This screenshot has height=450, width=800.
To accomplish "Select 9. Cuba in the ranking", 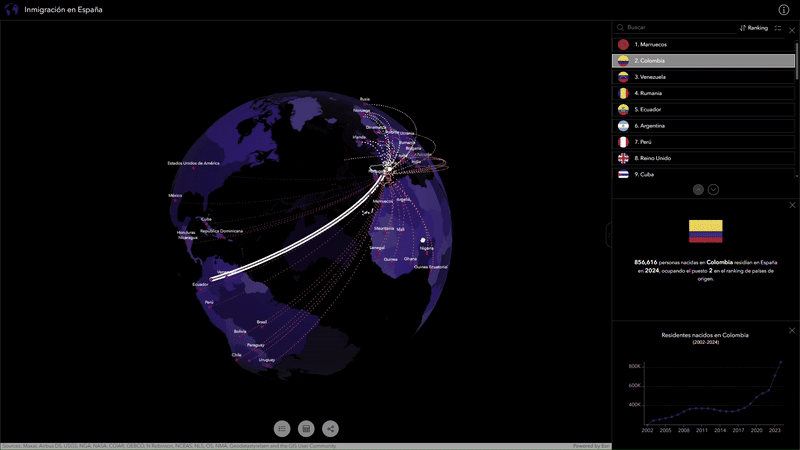I will point(703,174).
